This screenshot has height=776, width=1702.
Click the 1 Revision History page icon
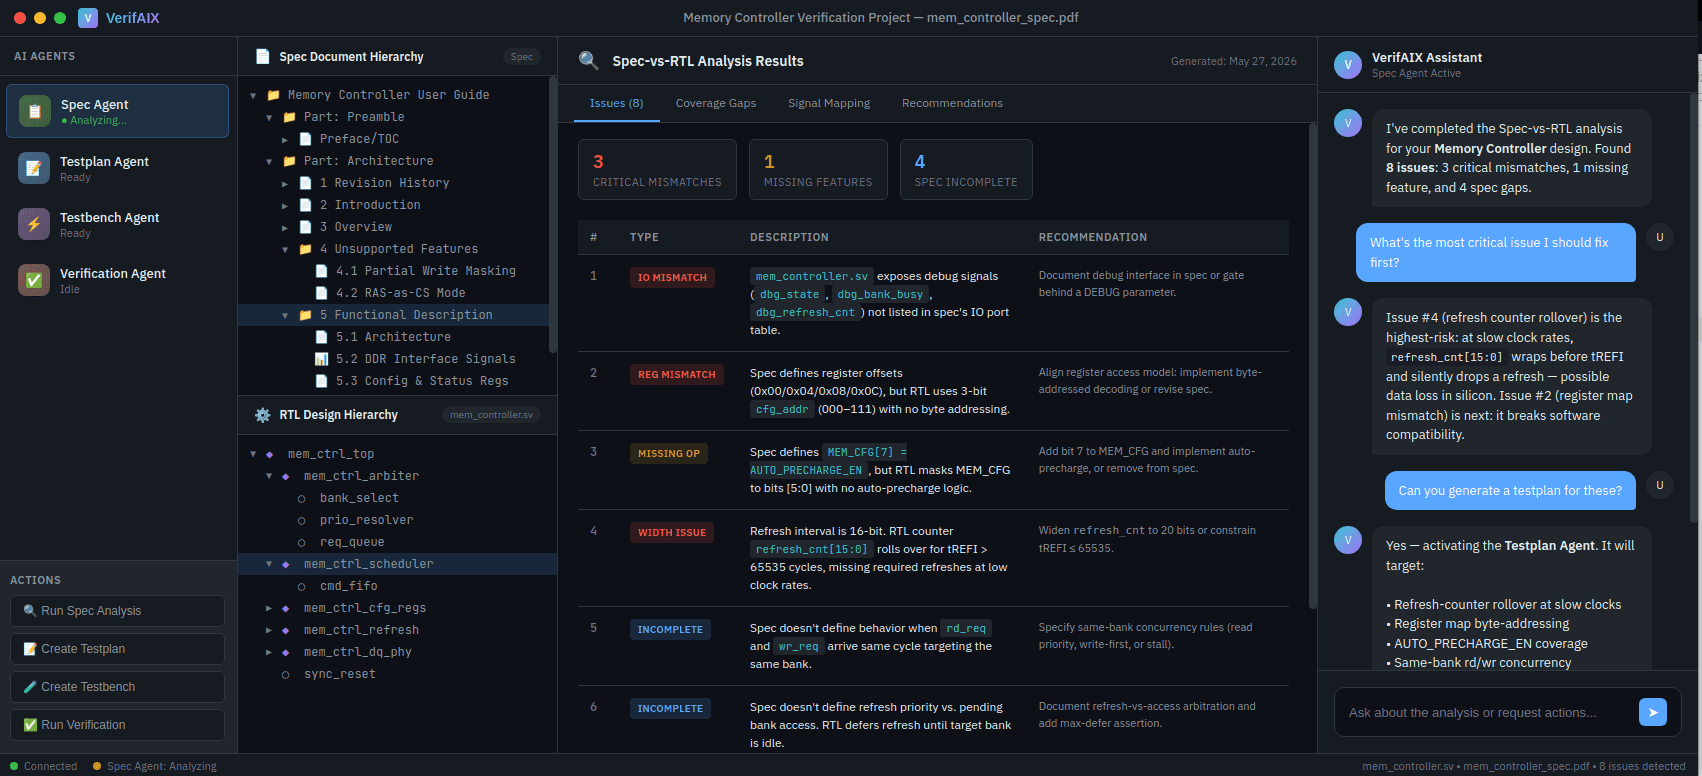(306, 183)
